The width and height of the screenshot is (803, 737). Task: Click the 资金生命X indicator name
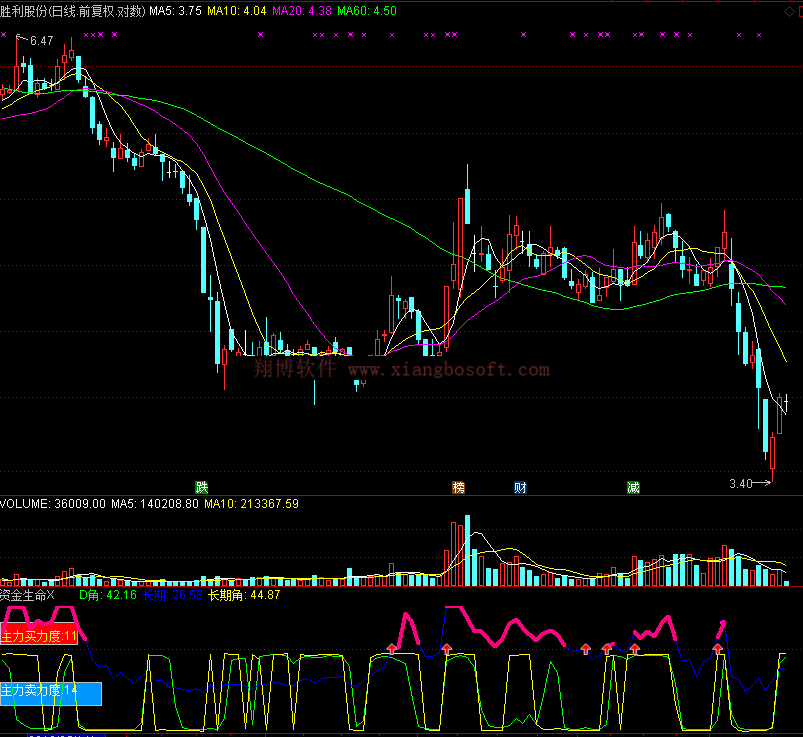(28, 595)
